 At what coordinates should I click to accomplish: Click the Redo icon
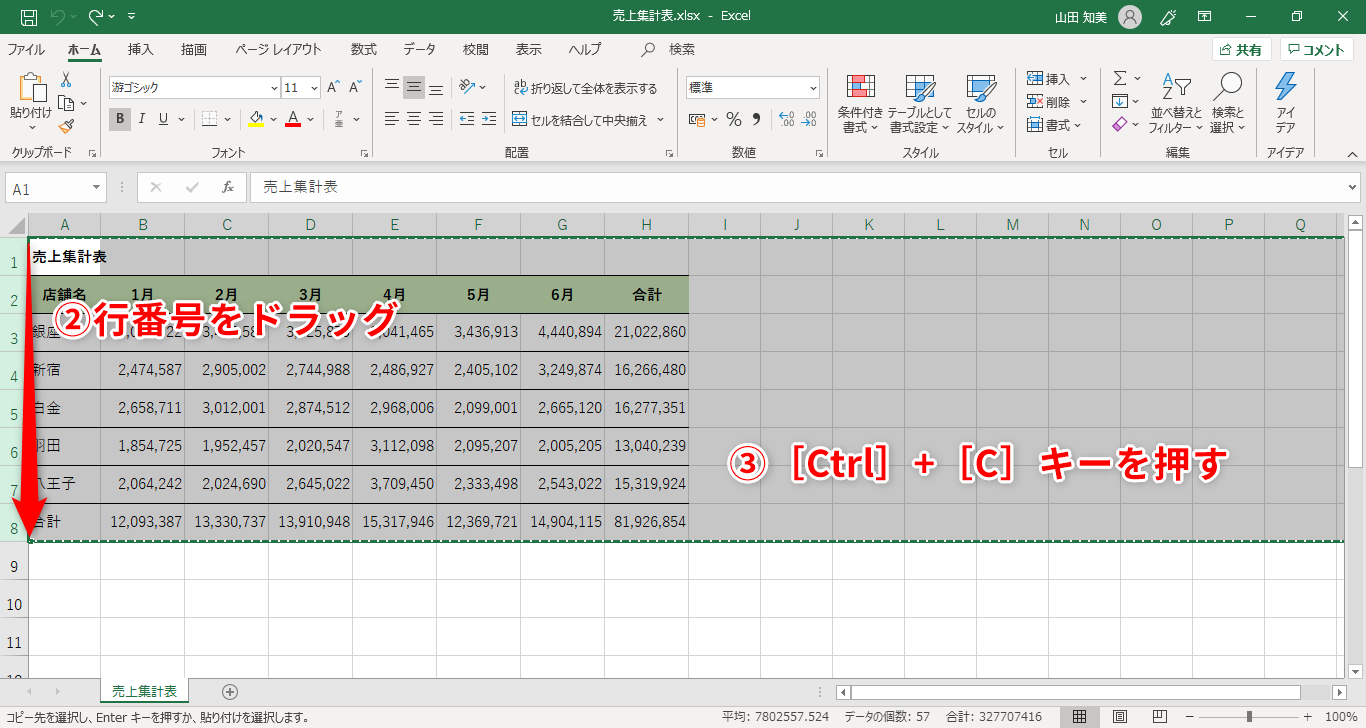coord(96,16)
